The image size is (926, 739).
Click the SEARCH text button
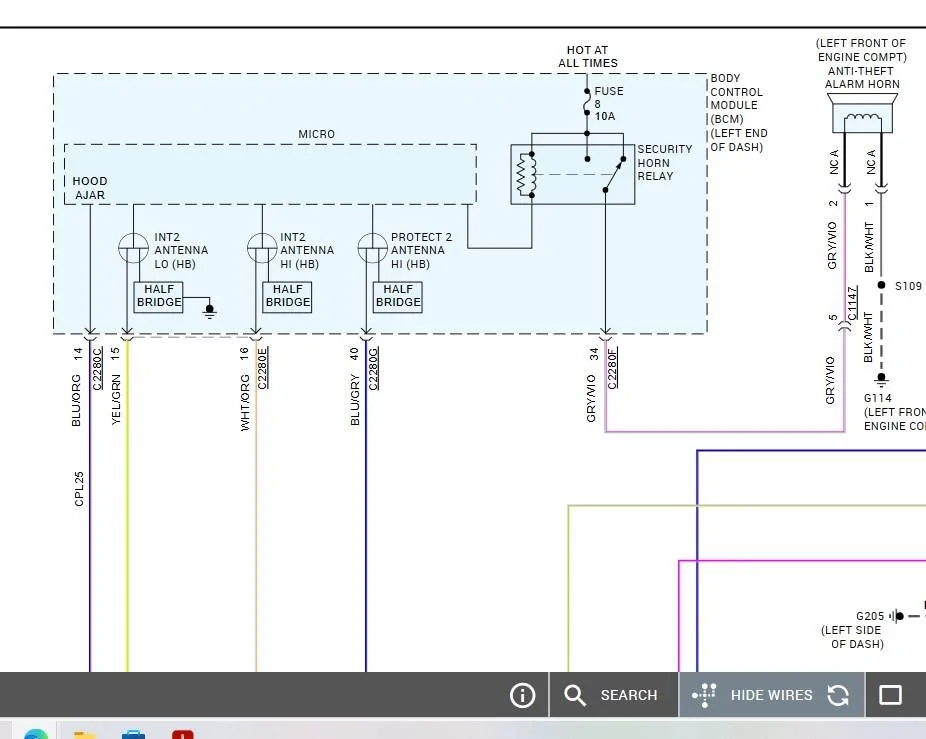pyautogui.click(x=628, y=695)
